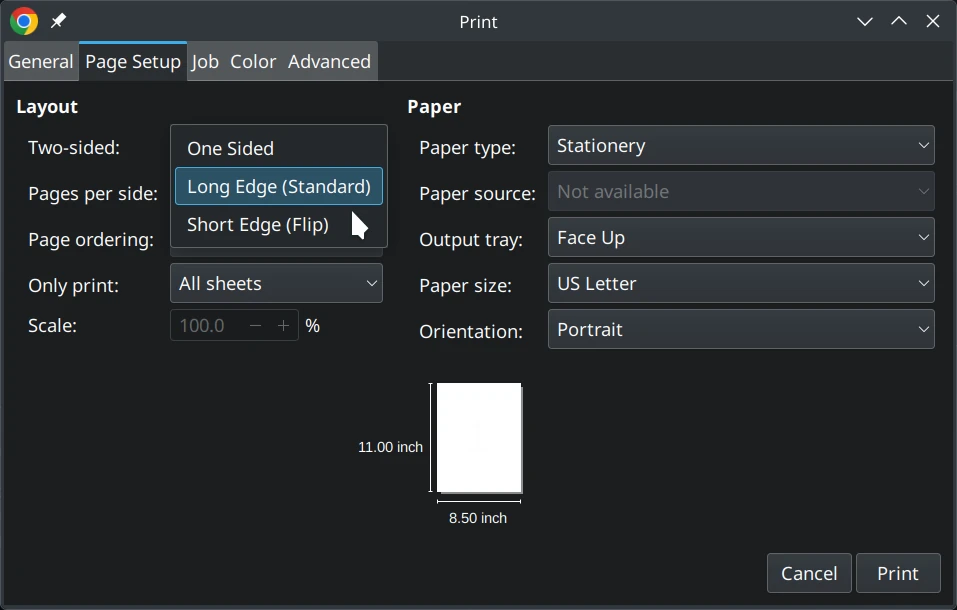This screenshot has width=957, height=610.
Task: Open the Paper size dropdown
Action: click(x=741, y=284)
